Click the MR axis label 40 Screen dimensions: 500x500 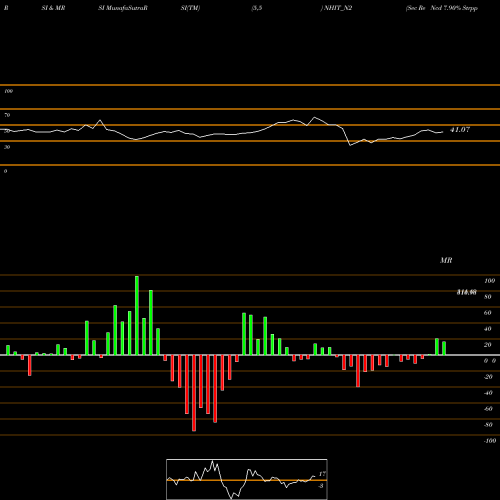488,329
